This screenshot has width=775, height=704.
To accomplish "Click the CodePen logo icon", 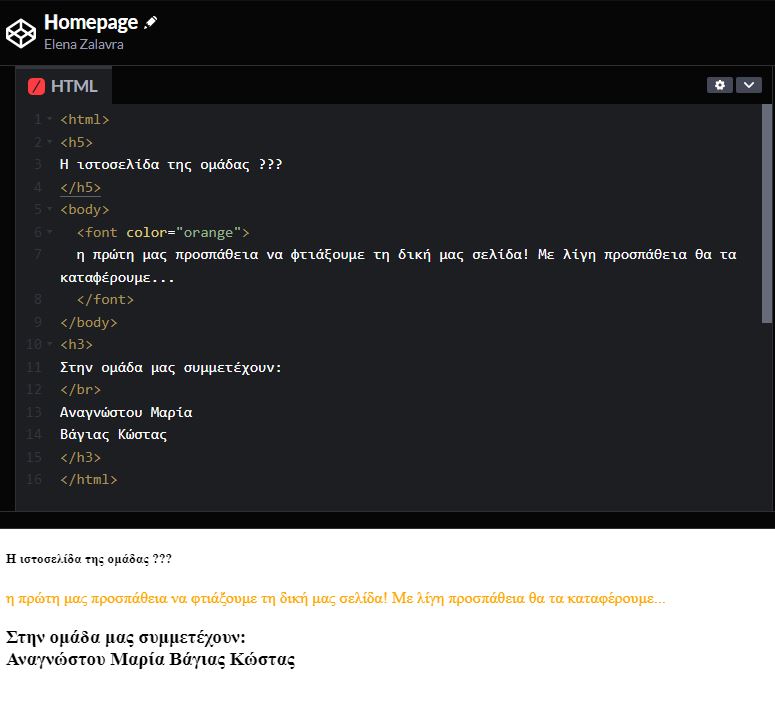I will pos(20,33).
